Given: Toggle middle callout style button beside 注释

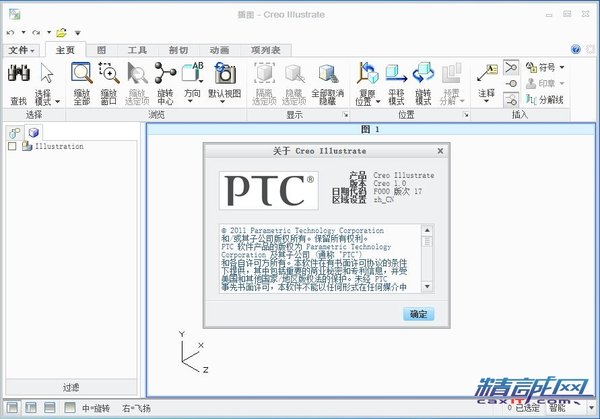Looking at the screenshot, I should coord(511,84).
